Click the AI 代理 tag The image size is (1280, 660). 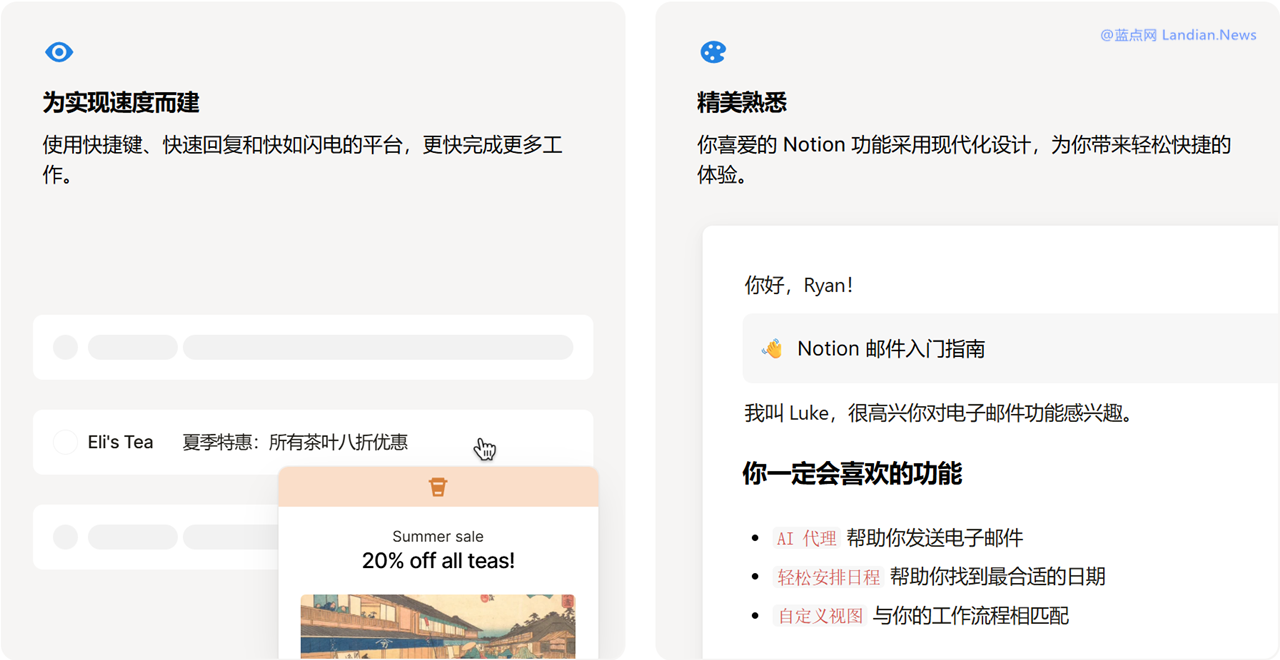click(806, 538)
